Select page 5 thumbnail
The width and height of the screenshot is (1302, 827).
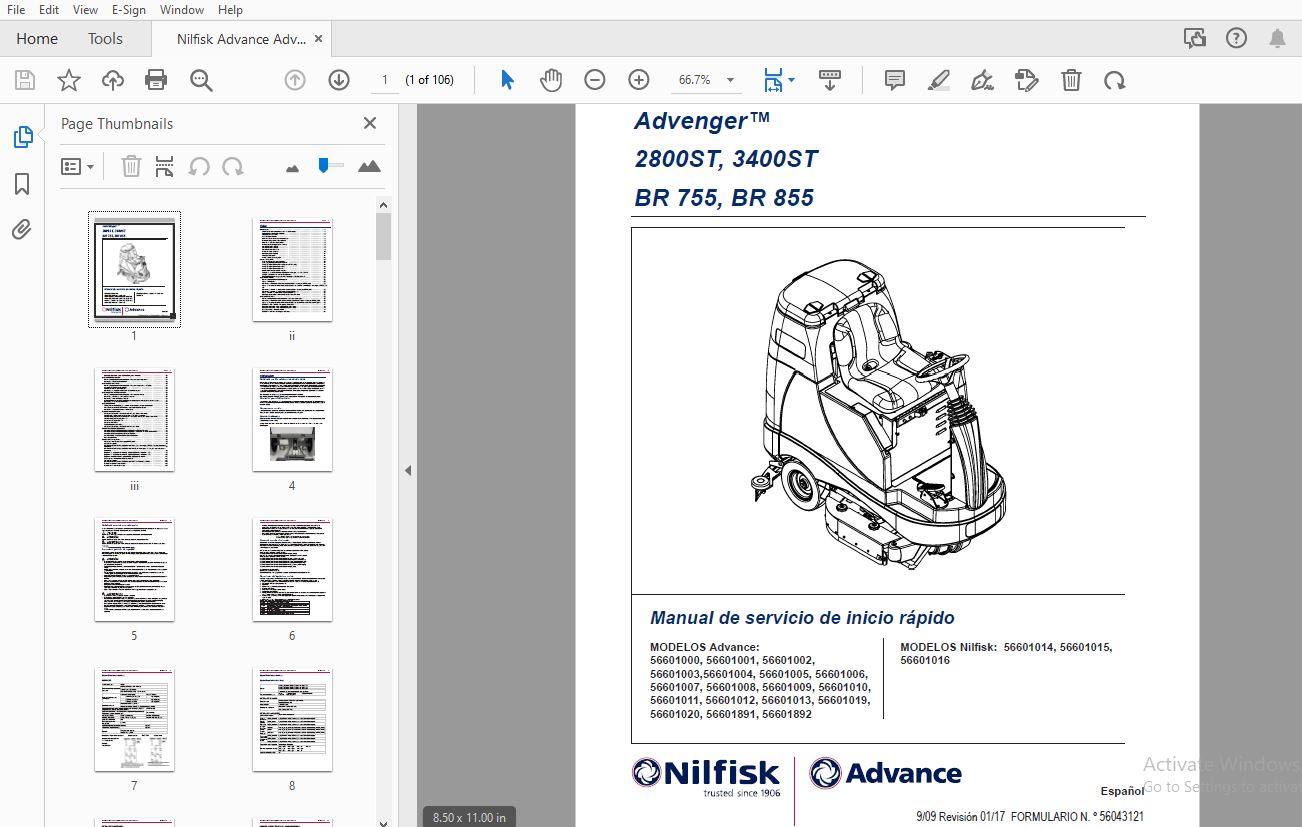(134, 569)
